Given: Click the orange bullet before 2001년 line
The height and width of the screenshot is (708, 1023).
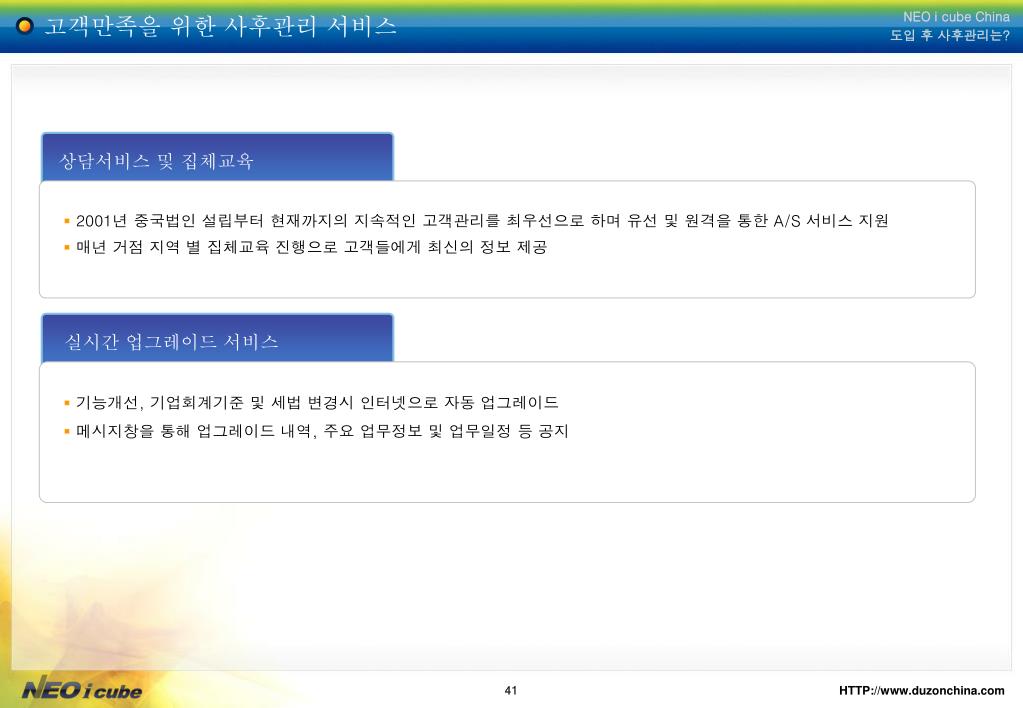Looking at the screenshot, I should (x=67, y=221).
